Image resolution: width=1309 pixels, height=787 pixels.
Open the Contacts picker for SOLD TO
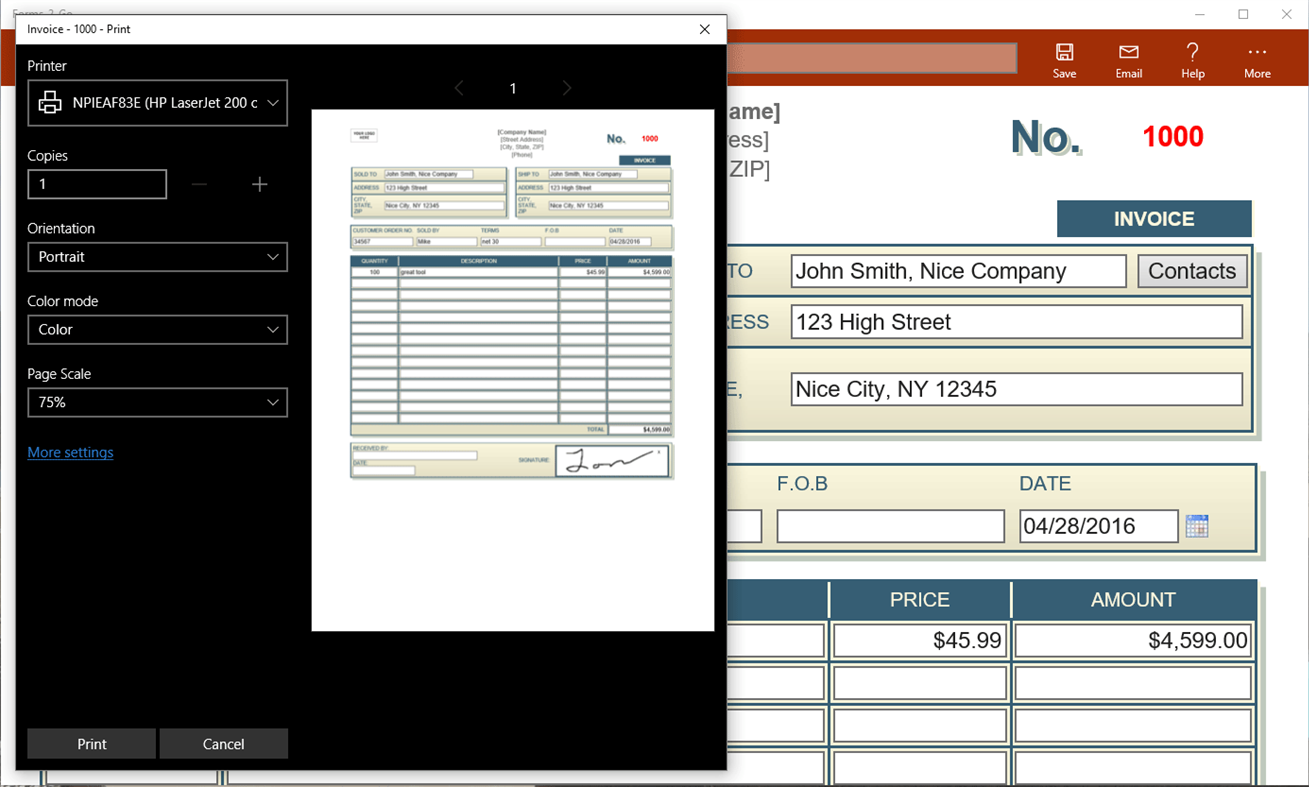coord(1192,270)
